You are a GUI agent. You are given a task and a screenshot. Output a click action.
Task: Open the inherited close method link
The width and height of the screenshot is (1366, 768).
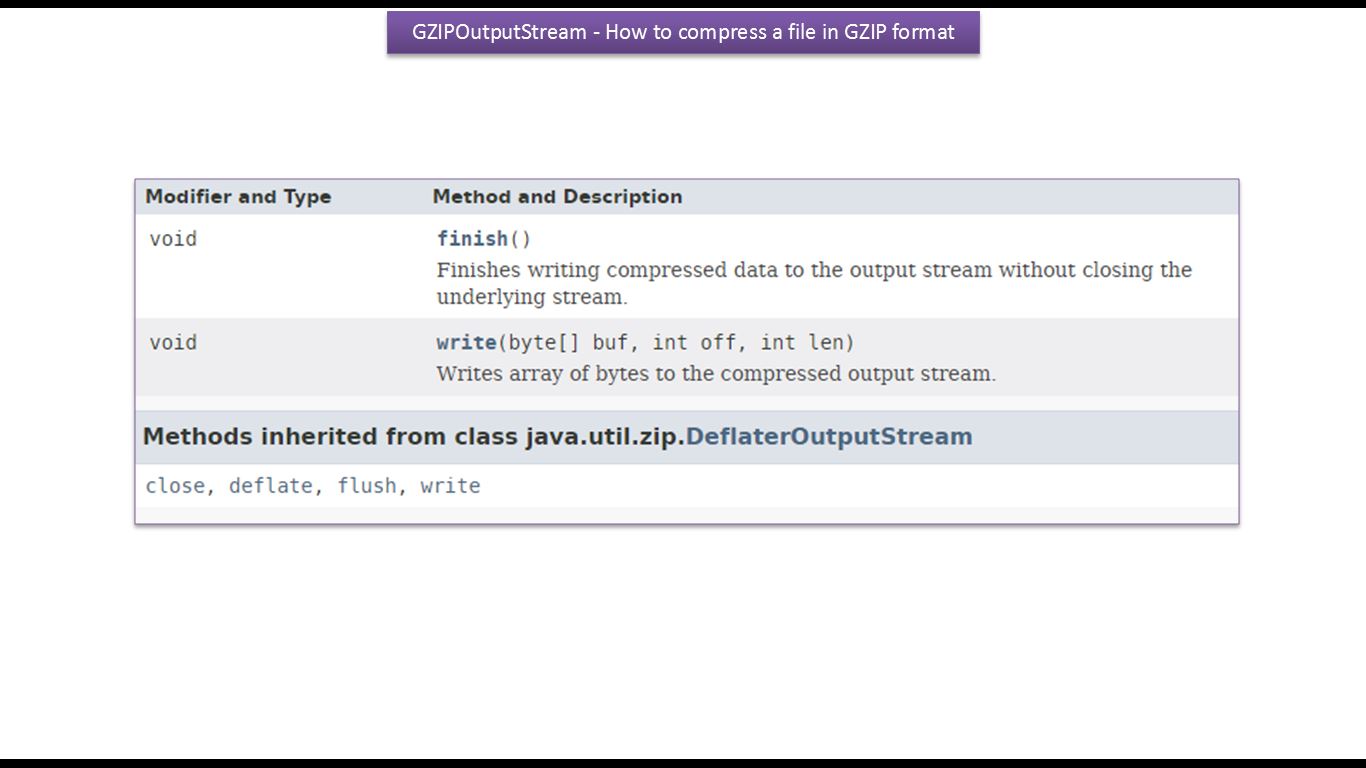click(x=175, y=486)
